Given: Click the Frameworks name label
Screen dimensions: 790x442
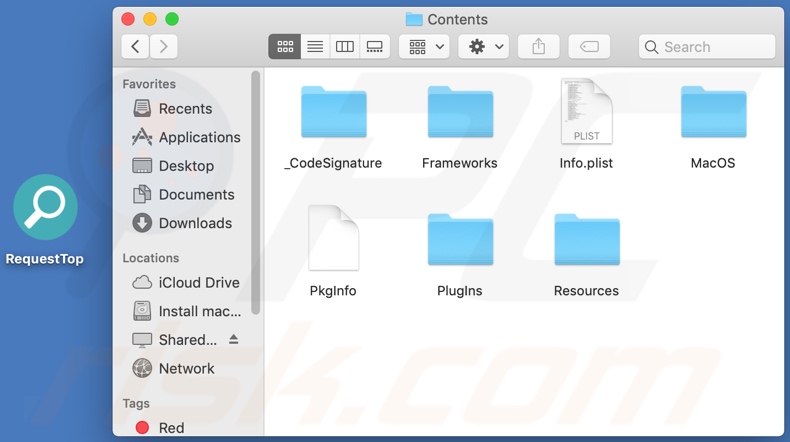Looking at the screenshot, I should 459,163.
